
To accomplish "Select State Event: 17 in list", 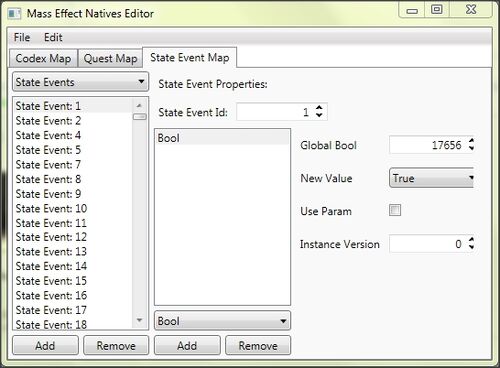I will click(x=73, y=310).
